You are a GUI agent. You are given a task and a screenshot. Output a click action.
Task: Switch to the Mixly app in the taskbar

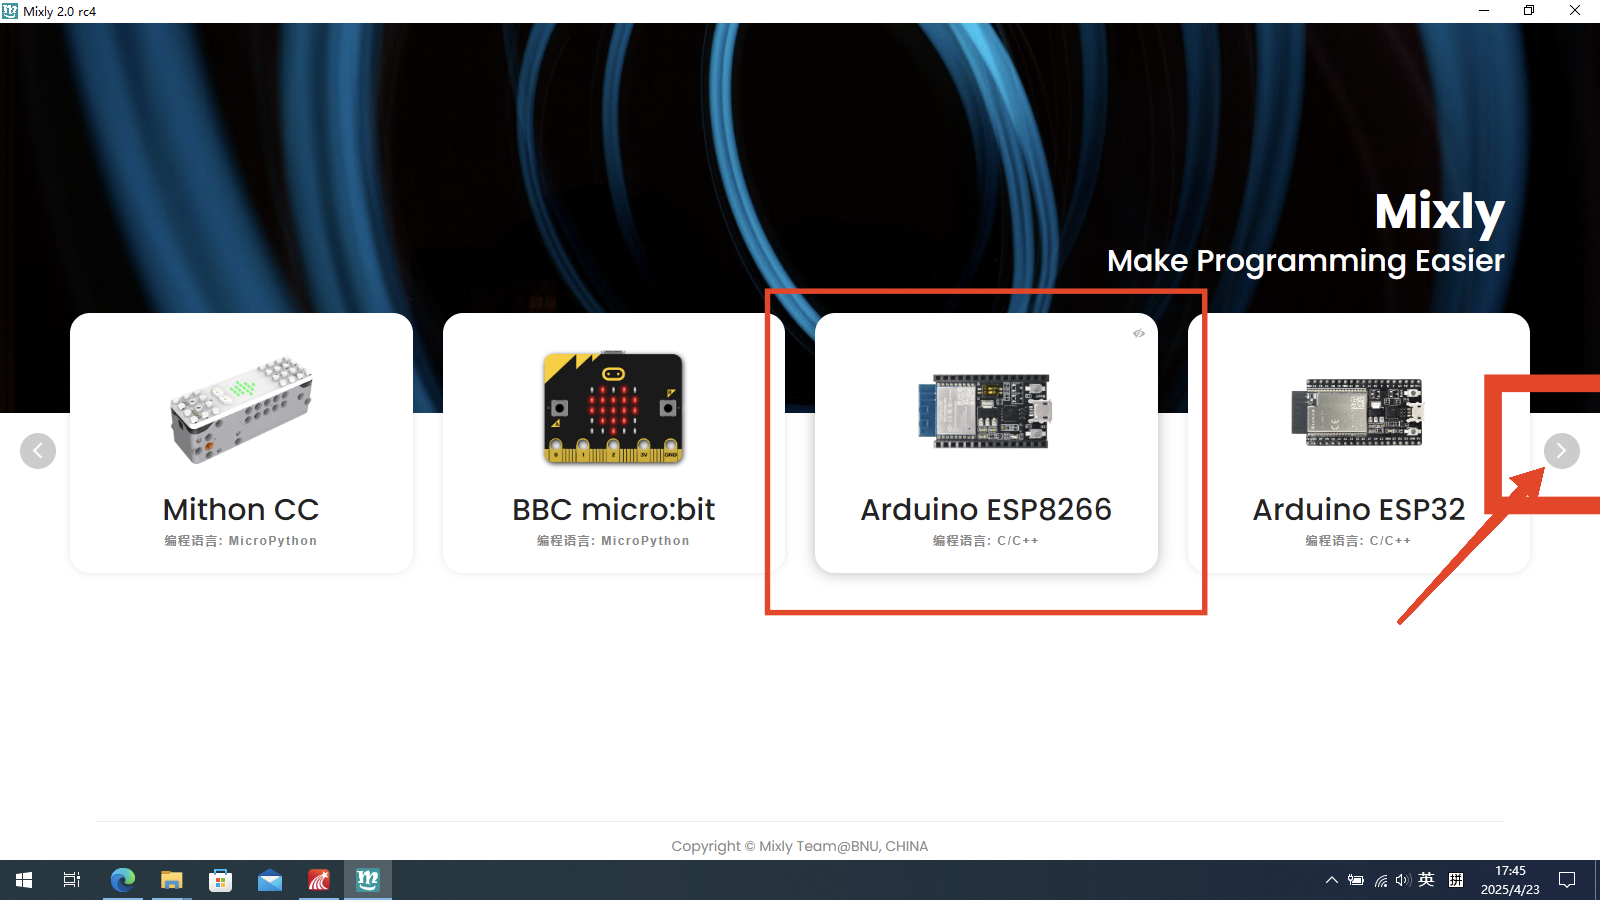pos(368,880)
